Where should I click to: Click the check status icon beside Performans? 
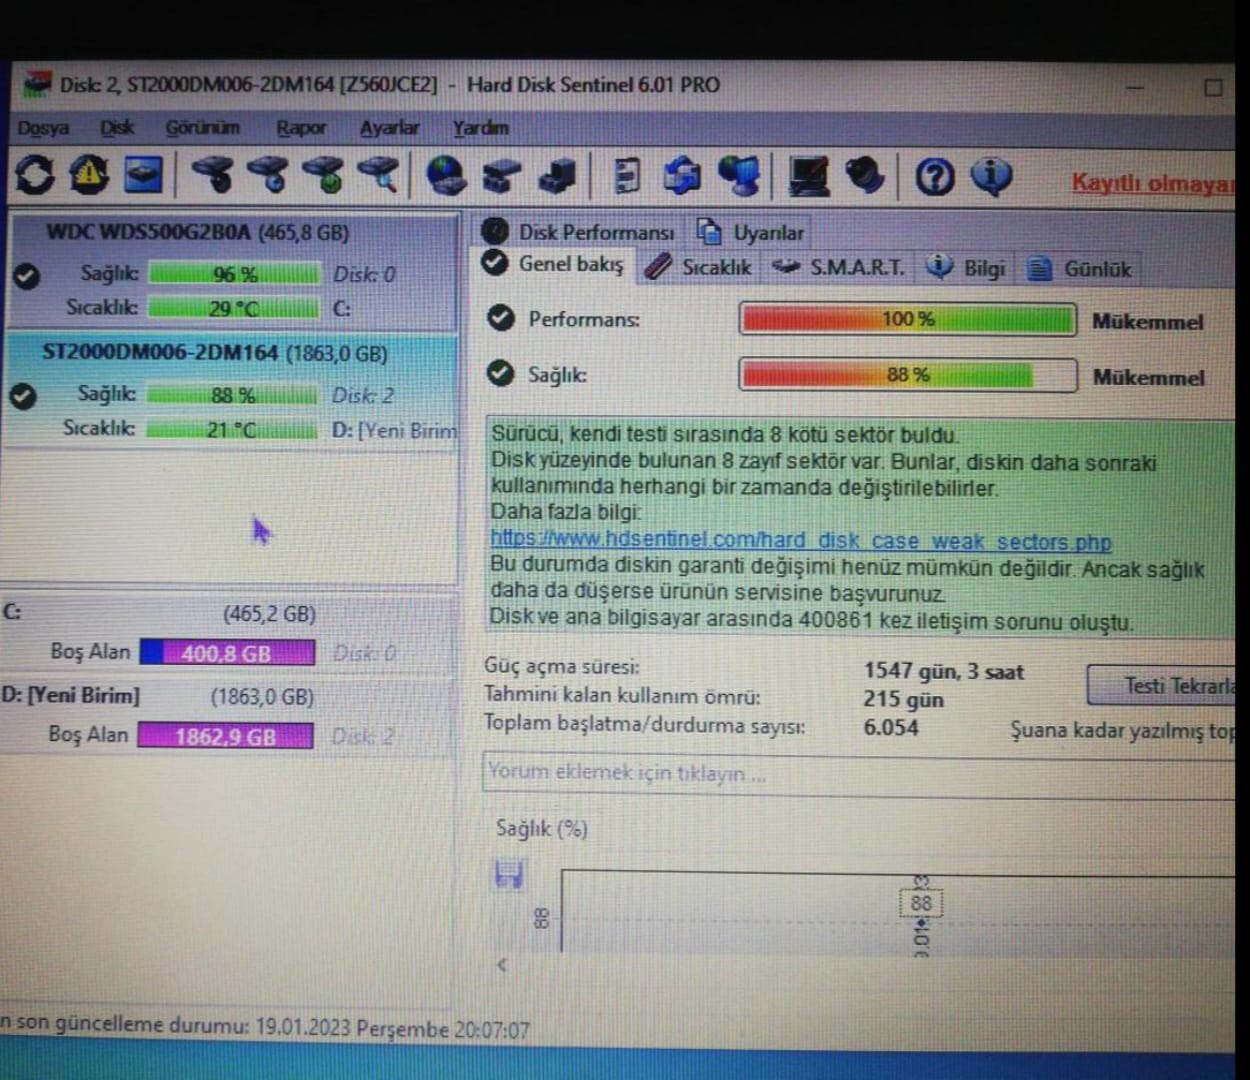click(500, 318)
